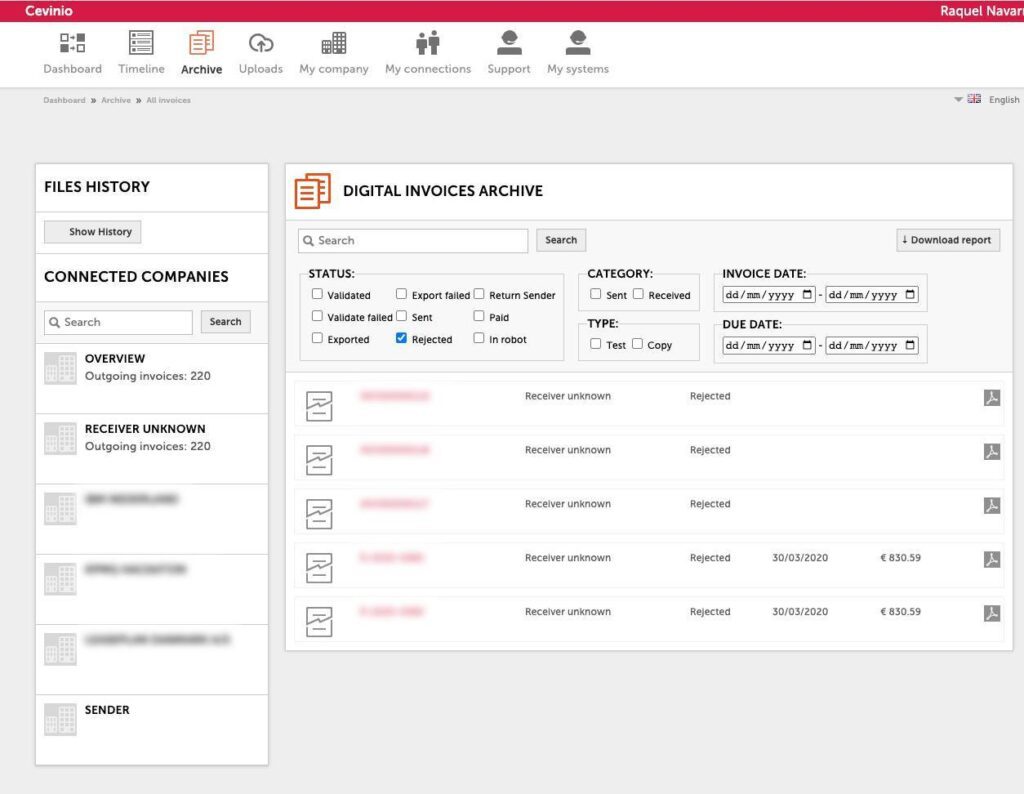1024x794 pixels.
Task: Enable the Validate failed checkbox
Action: point(317,316)
